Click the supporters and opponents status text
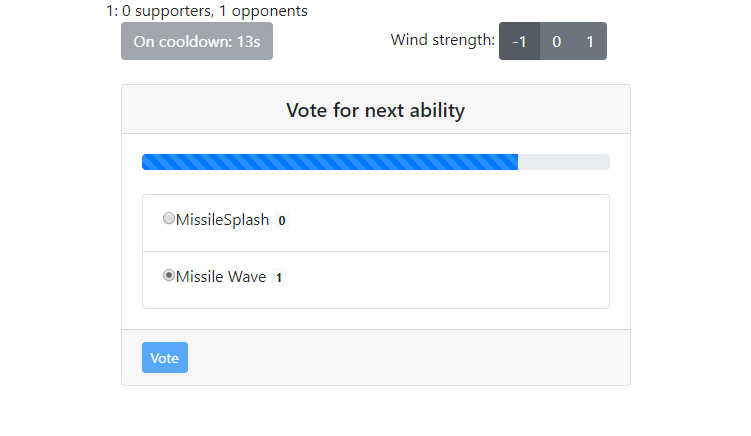Image resolution: width=751 pixels, height=436 pixels. (x=206, y=11)
